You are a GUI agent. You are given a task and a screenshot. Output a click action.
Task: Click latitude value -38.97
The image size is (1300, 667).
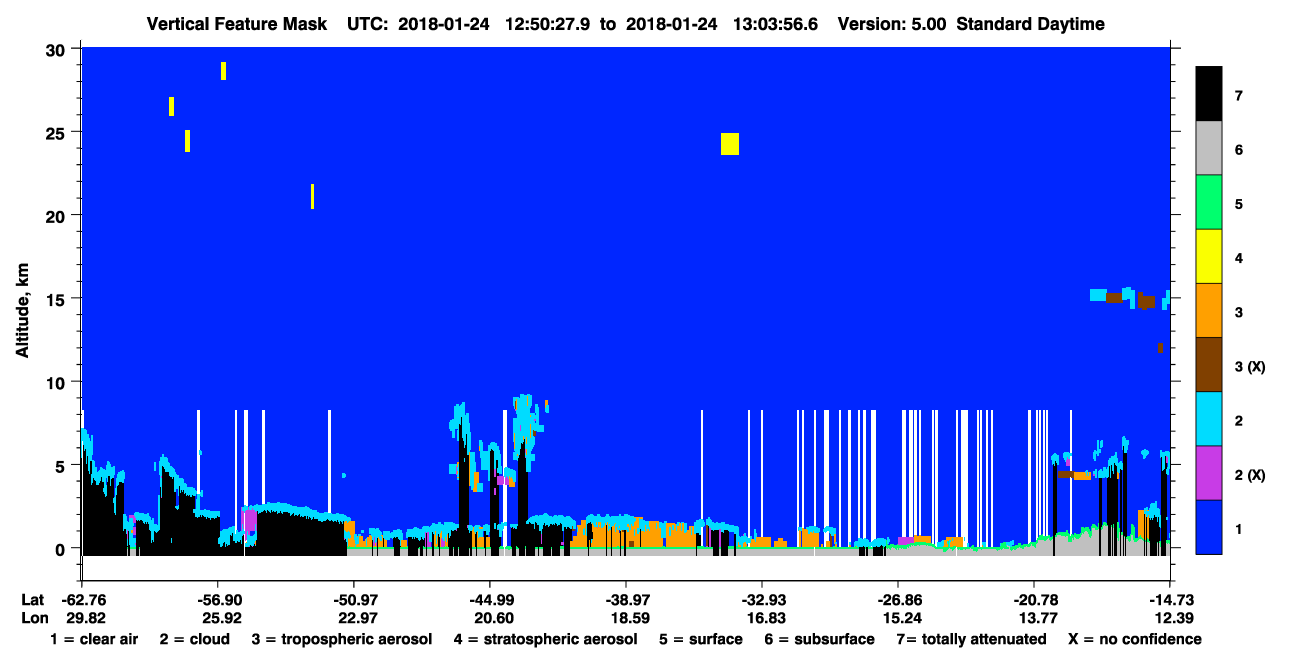[x=626, y=600]
